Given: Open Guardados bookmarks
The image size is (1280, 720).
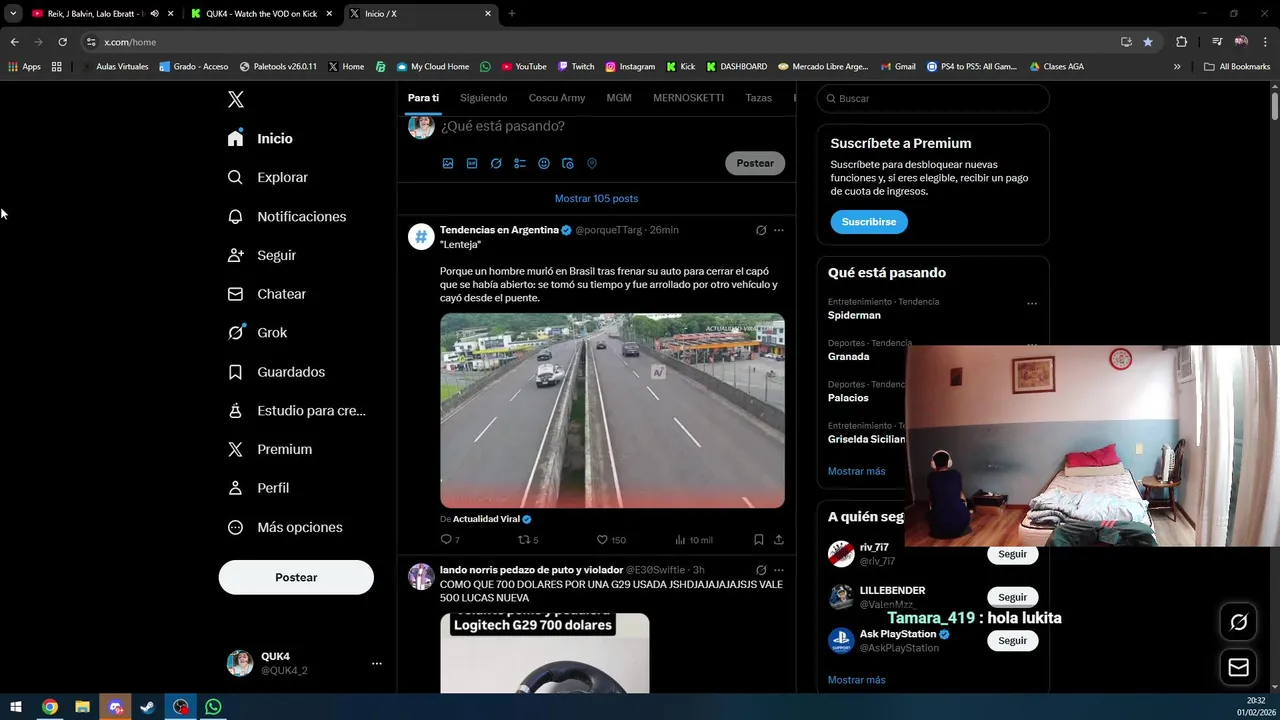Looking at the screenshot, I should tap(277, 372).
